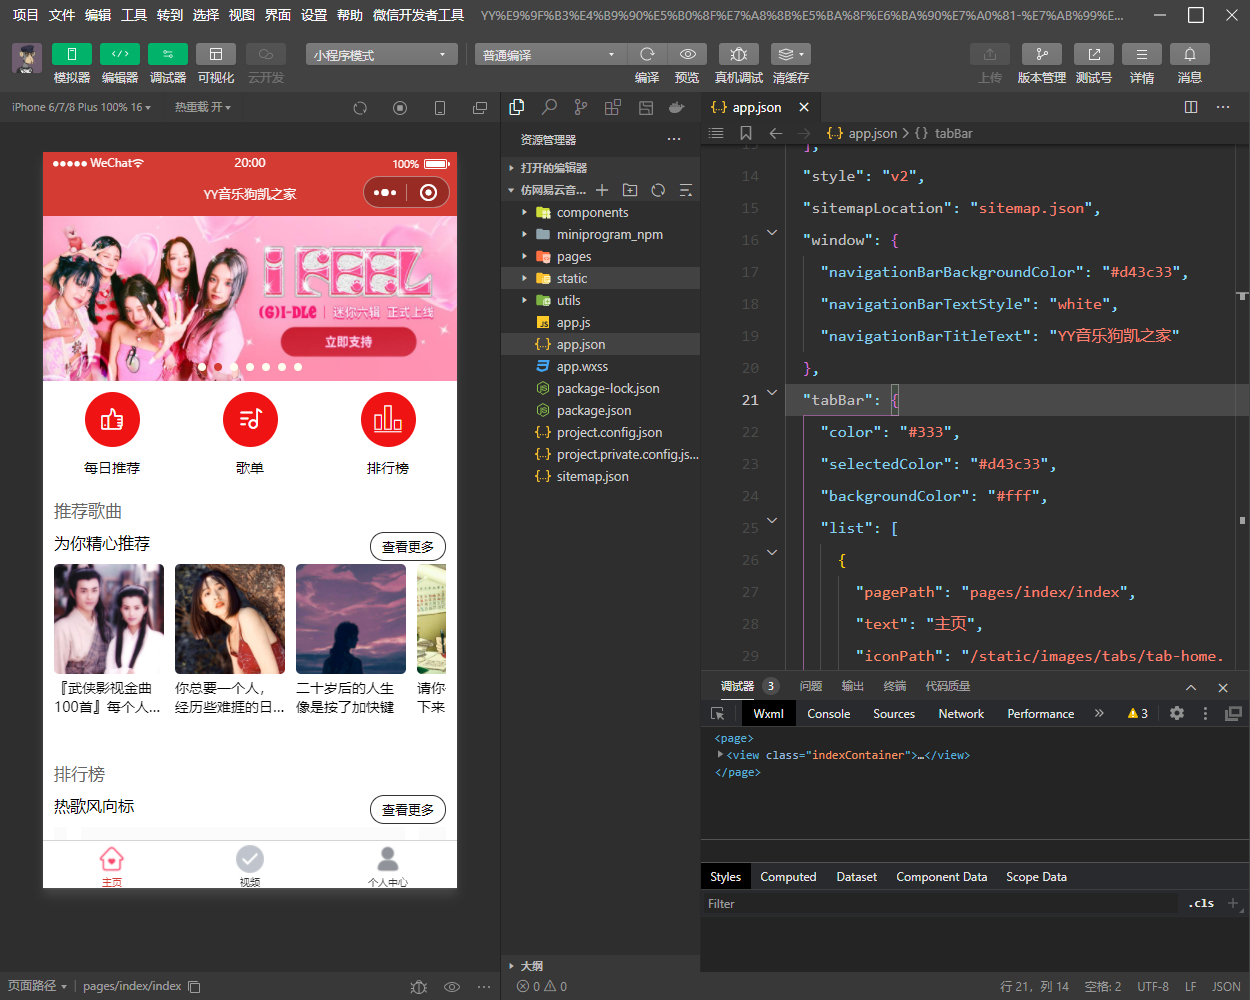Switch to the Computed styles tab
Image resolution: width=1250 pixels, height=1000 pixels.
point(788,877)
